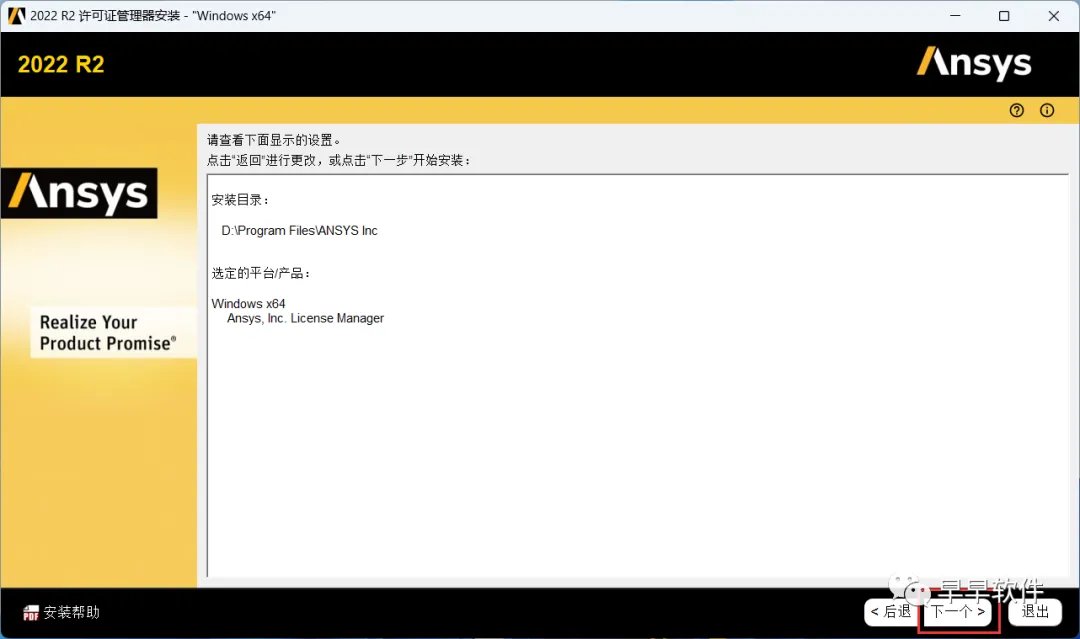Minimize the installer window

[955, 16]
